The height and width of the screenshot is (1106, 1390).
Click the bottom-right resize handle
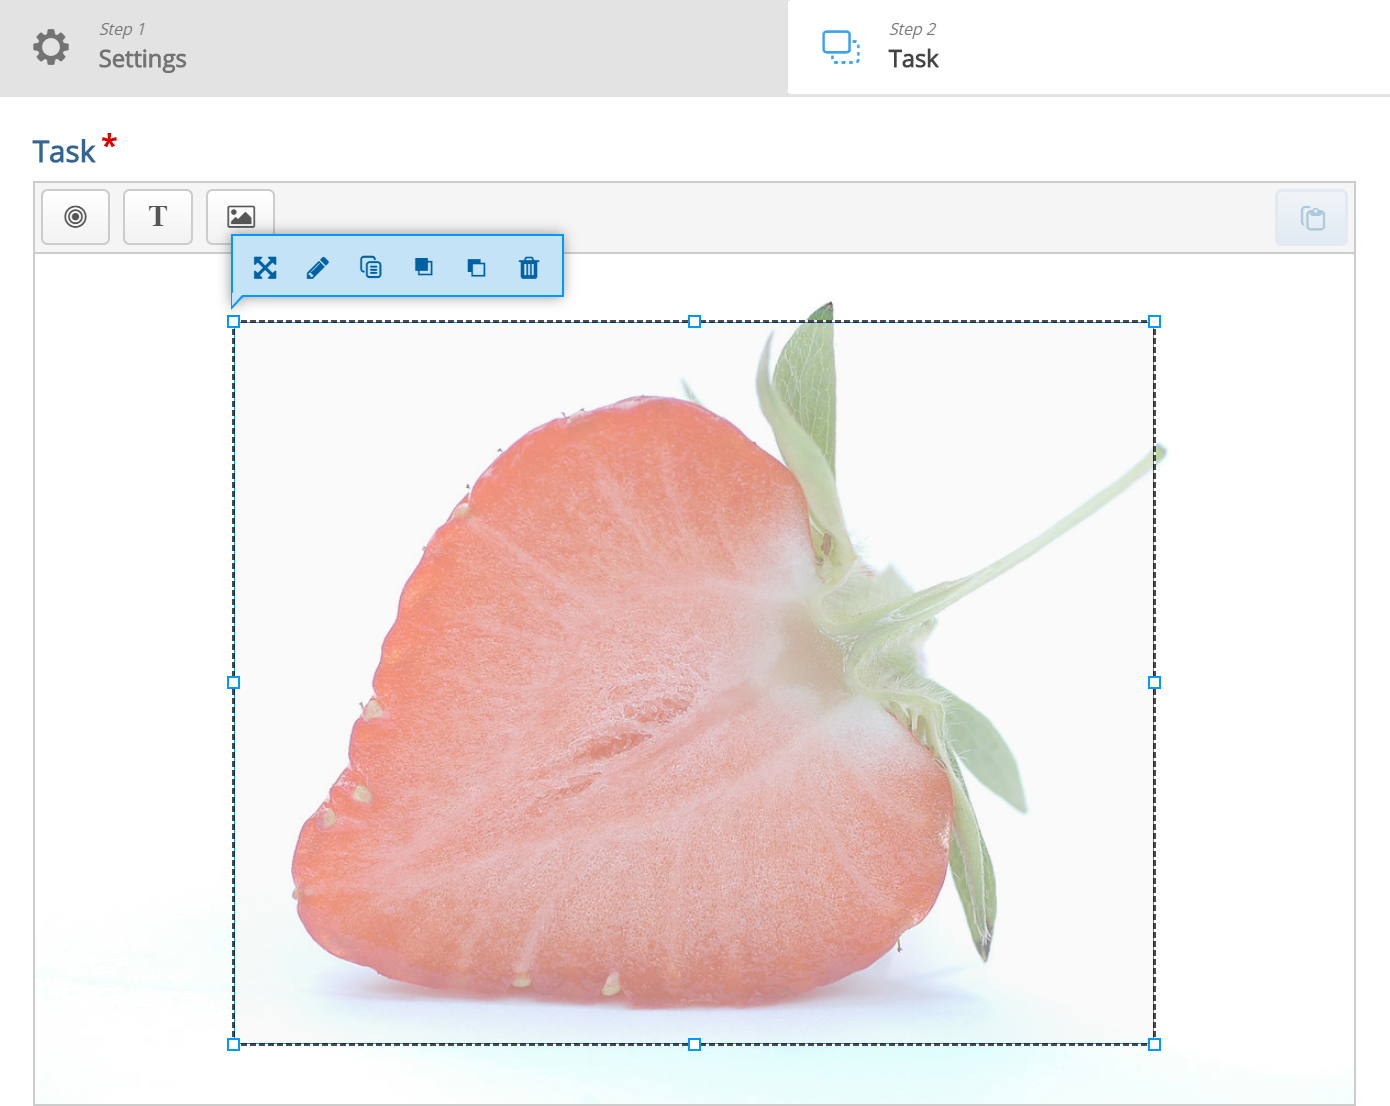[x=1154, y=1044]
